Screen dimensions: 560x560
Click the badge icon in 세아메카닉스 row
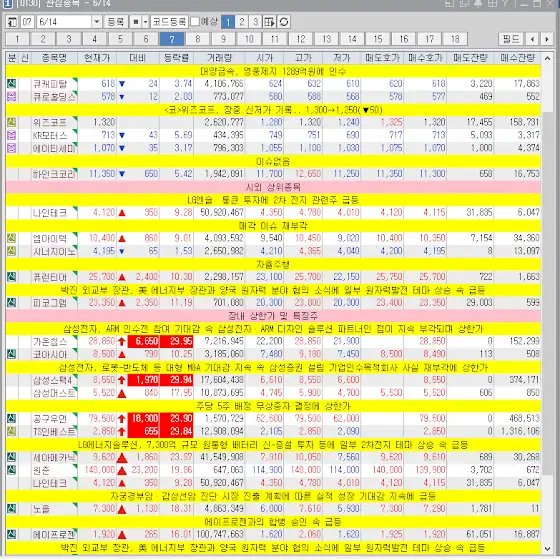(11, 457)
